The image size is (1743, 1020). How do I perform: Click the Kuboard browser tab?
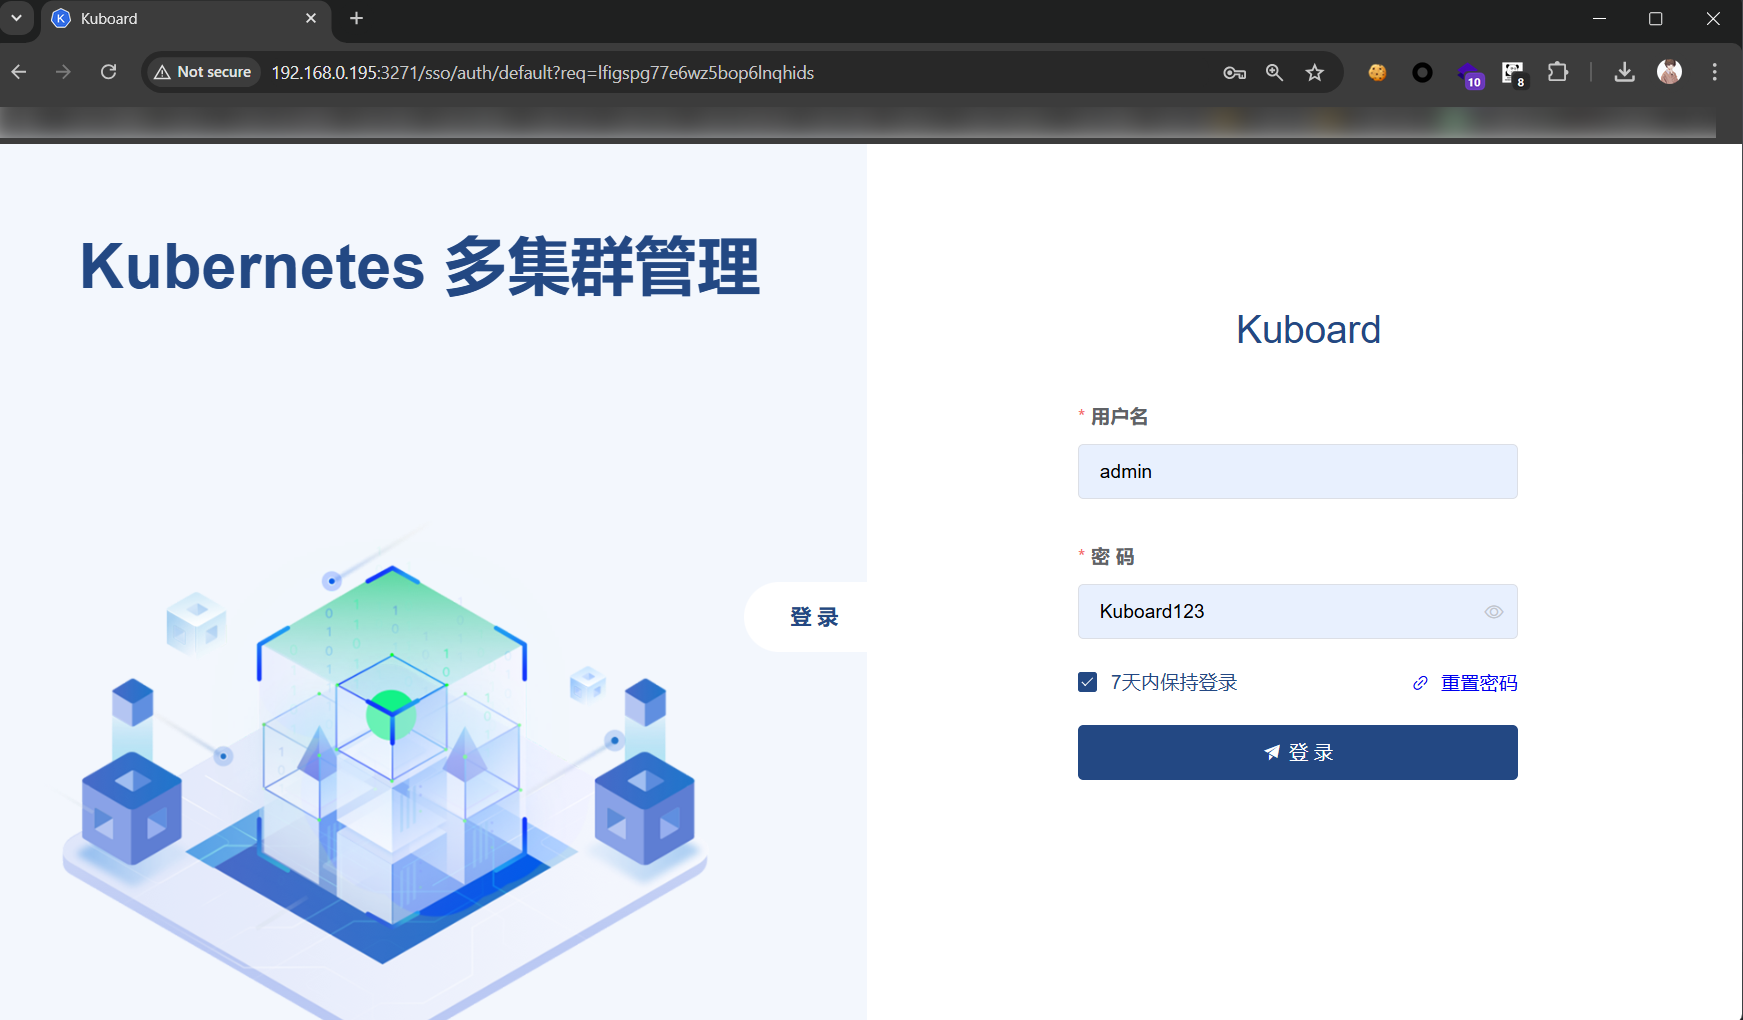click(x=185, y=19)
